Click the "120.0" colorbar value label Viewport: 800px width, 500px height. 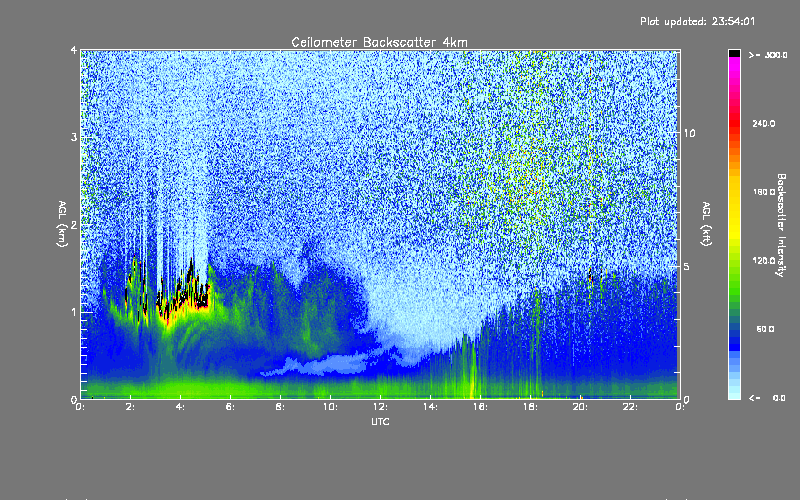tap(764, 260)
